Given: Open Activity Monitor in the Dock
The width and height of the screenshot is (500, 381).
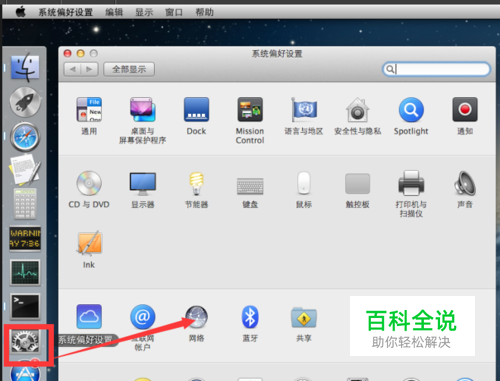Looking at the screenshot, I should (25, 273).
